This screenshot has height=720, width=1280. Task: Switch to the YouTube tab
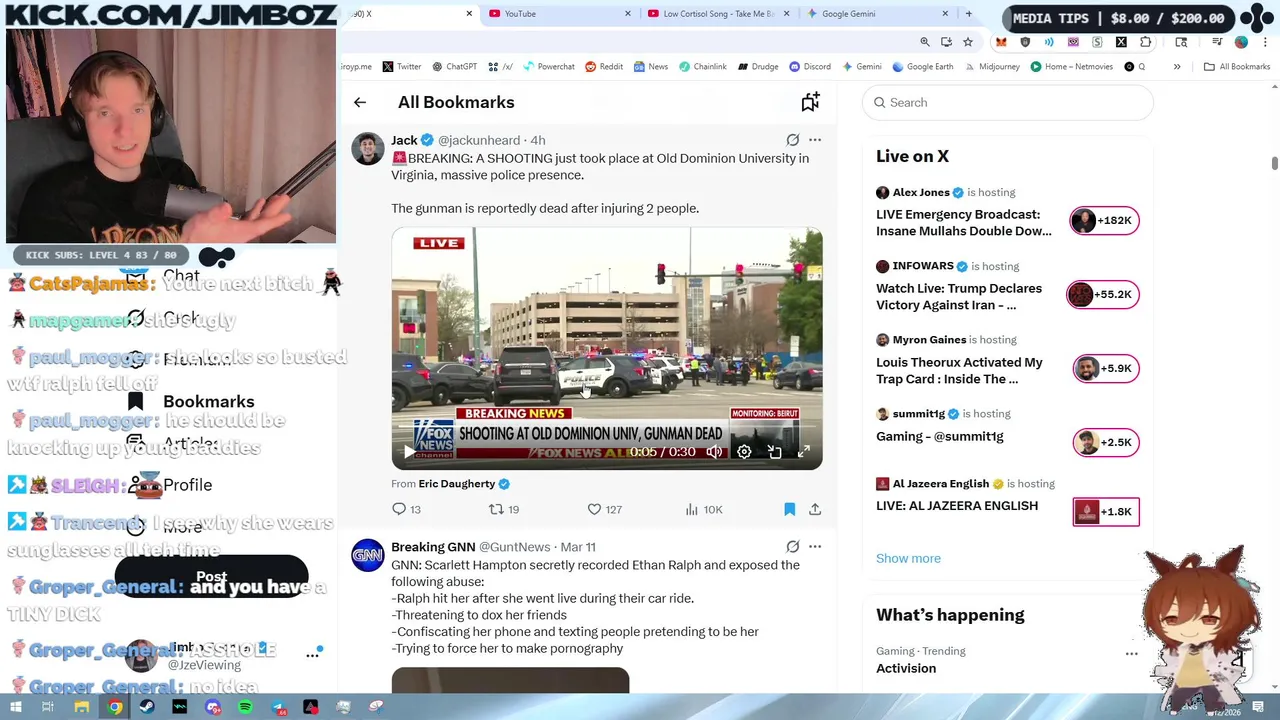[x=558, y=14]
